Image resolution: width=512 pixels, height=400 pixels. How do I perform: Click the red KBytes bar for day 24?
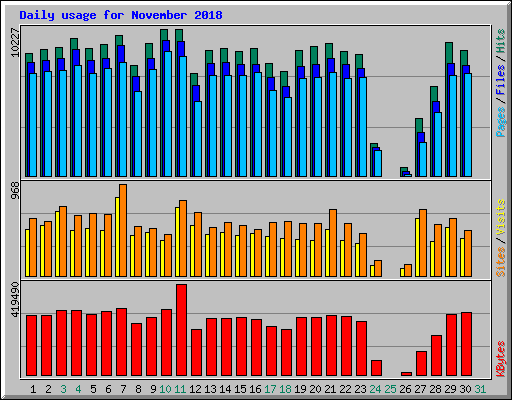point(377,368)
